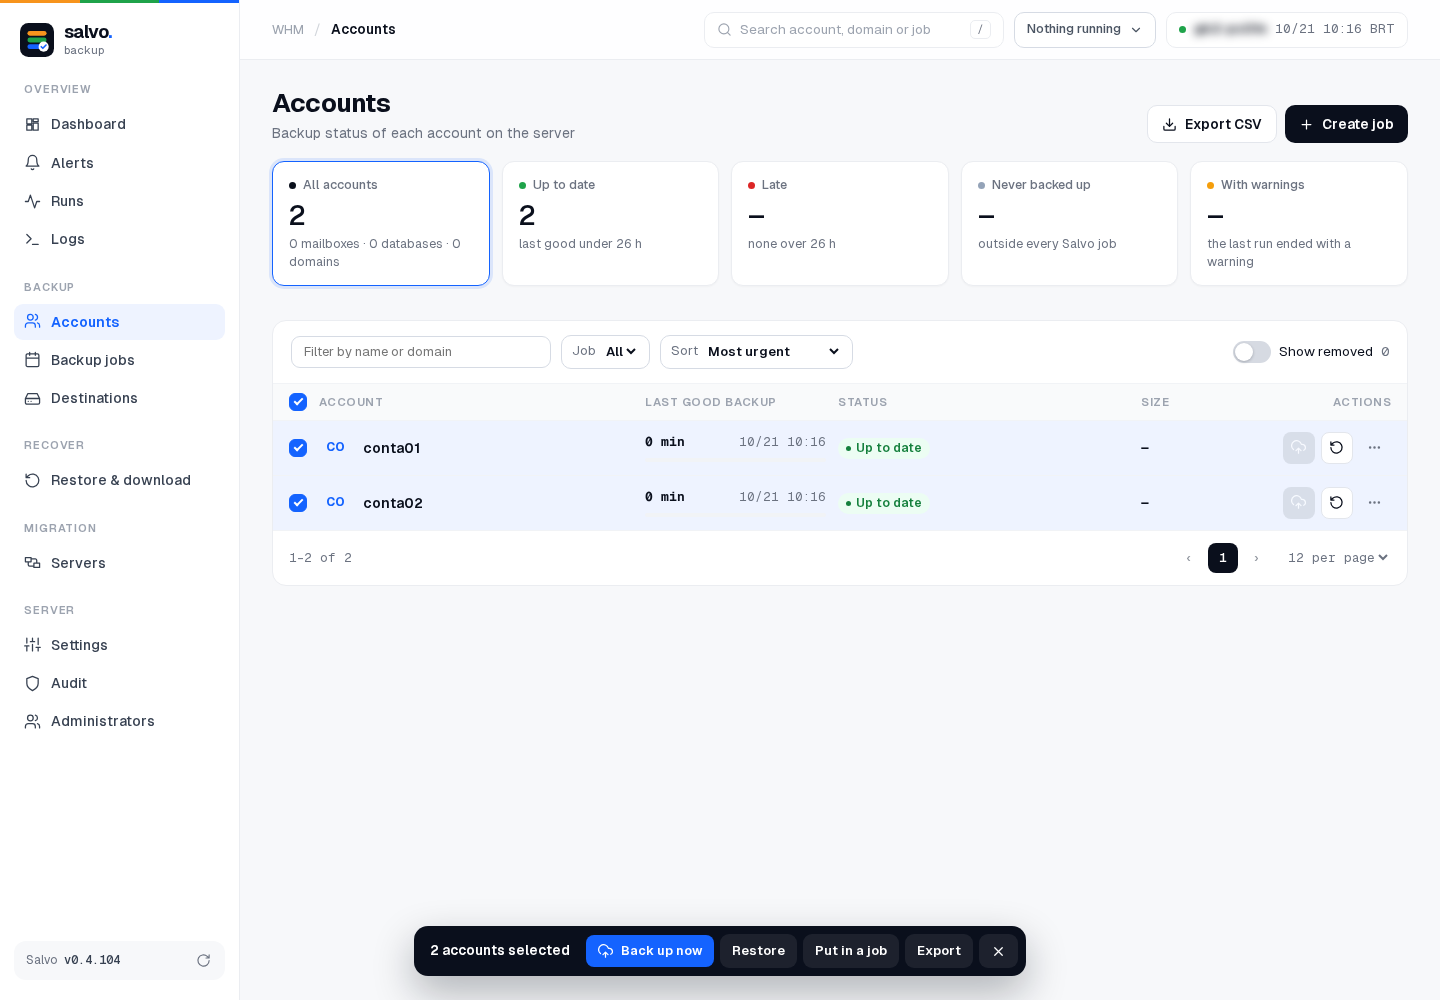Expand the Nothing running dropdown
This screenshot has width=1440, height=1000.
1085,30
